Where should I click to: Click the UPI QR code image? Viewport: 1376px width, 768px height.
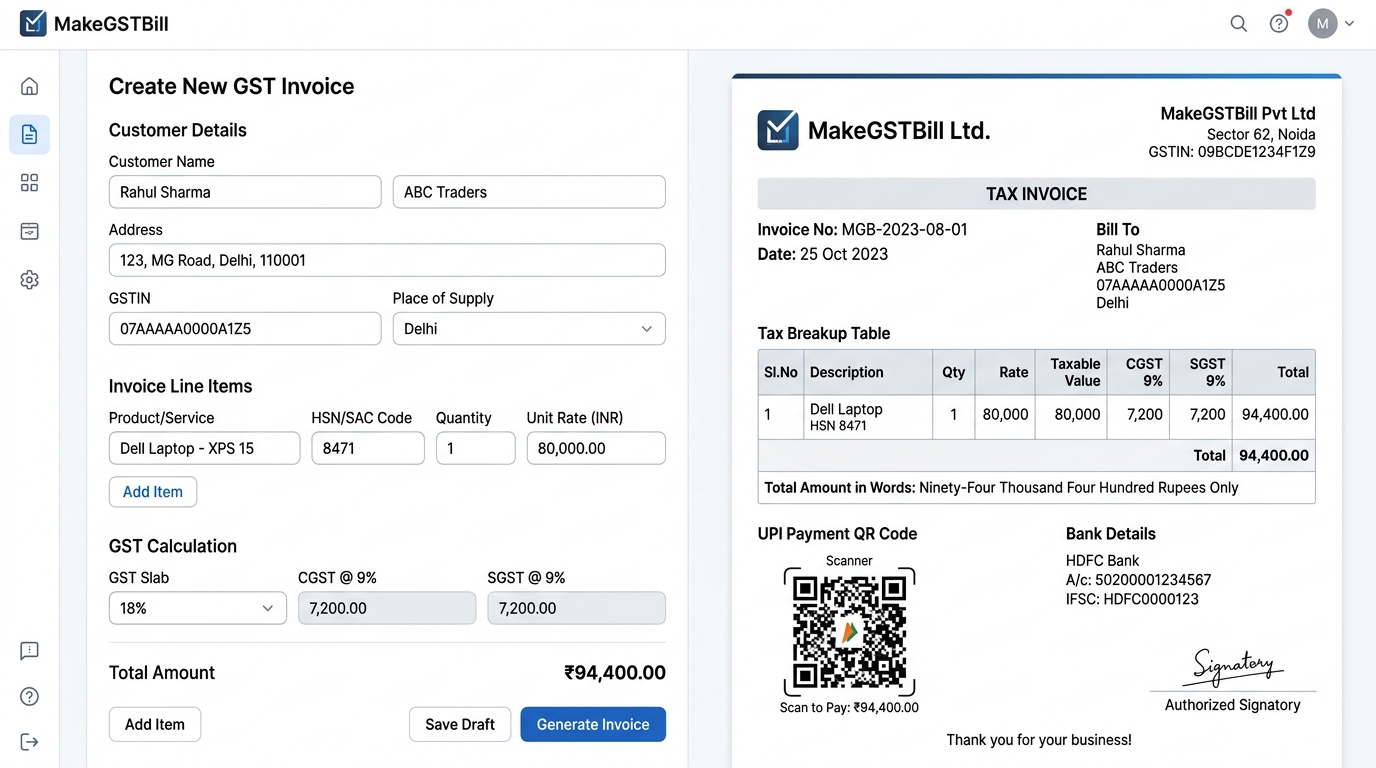click(x=849, y=632)
